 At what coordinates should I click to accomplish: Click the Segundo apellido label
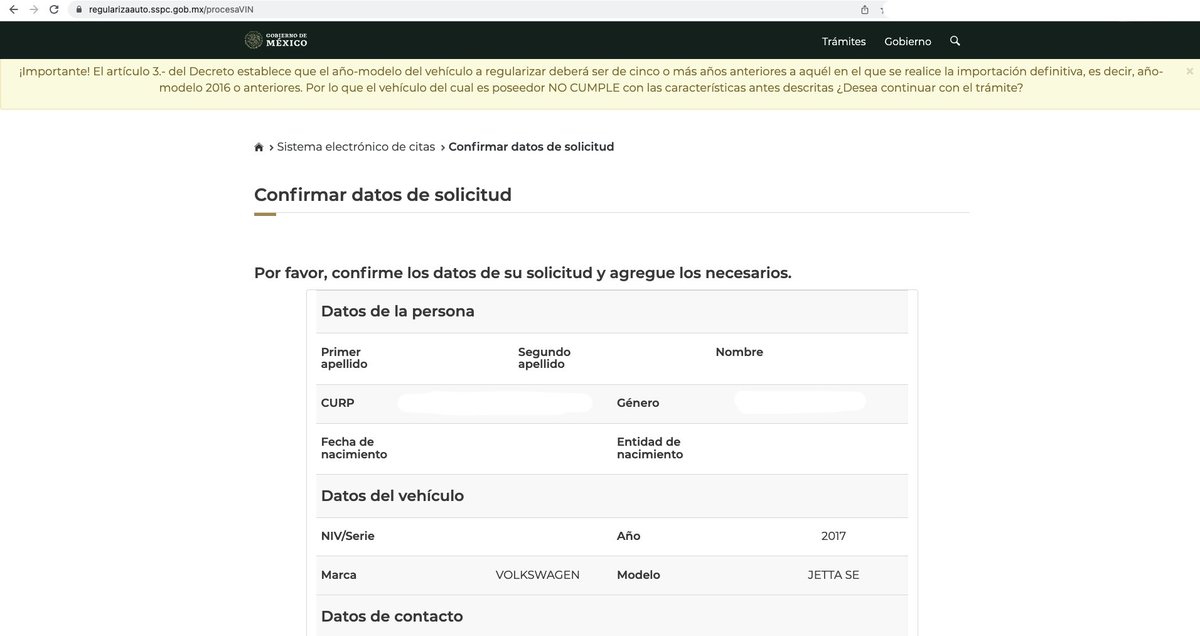(544, 358)
